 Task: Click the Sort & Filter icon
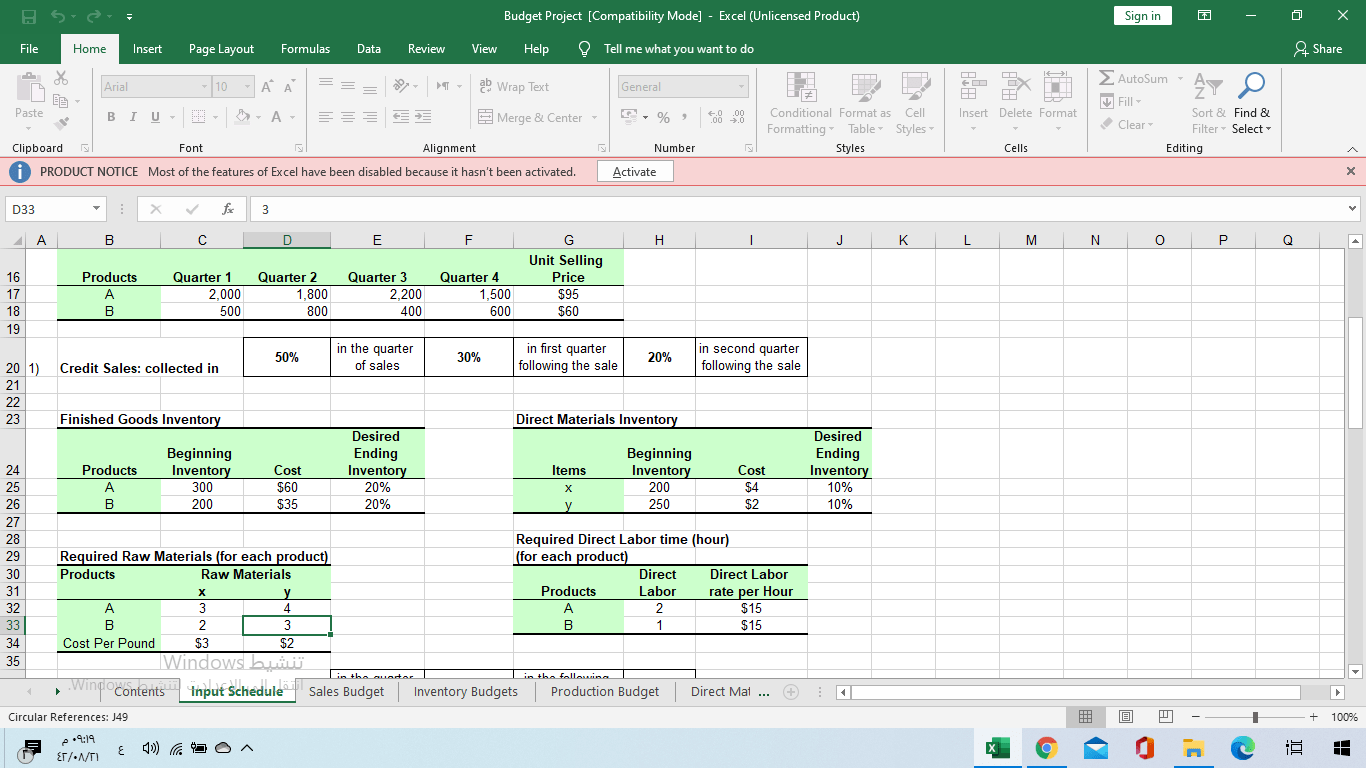[1209, 87]
